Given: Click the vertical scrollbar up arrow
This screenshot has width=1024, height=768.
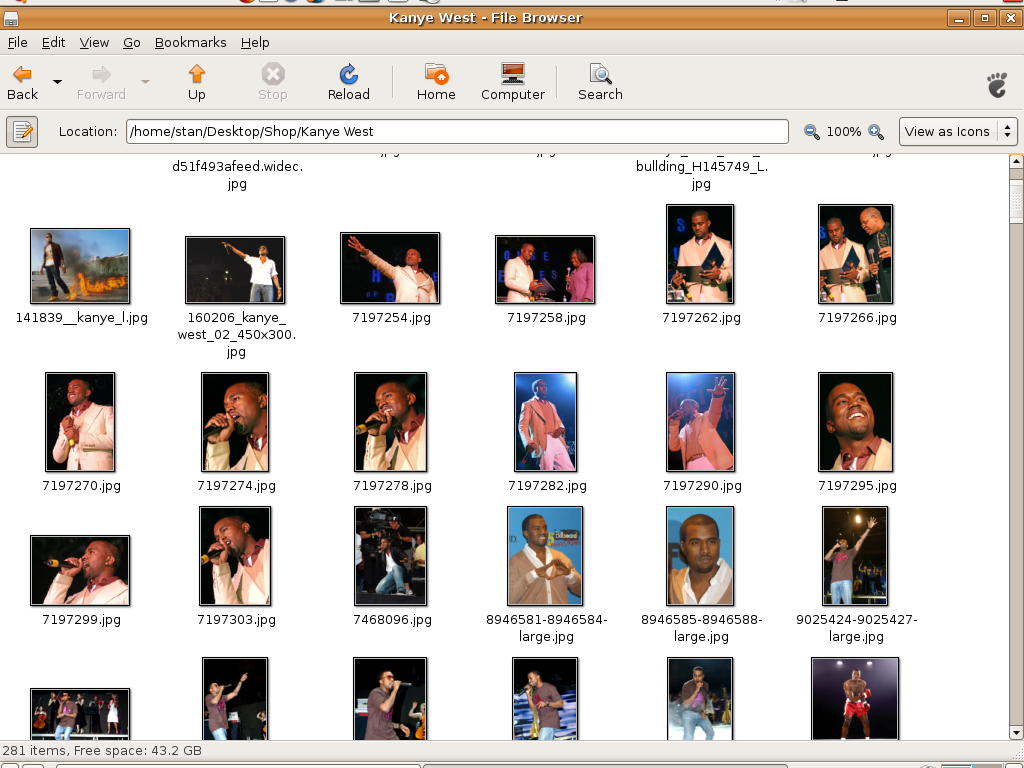Looking at the screenshot, I should 1016,161.
